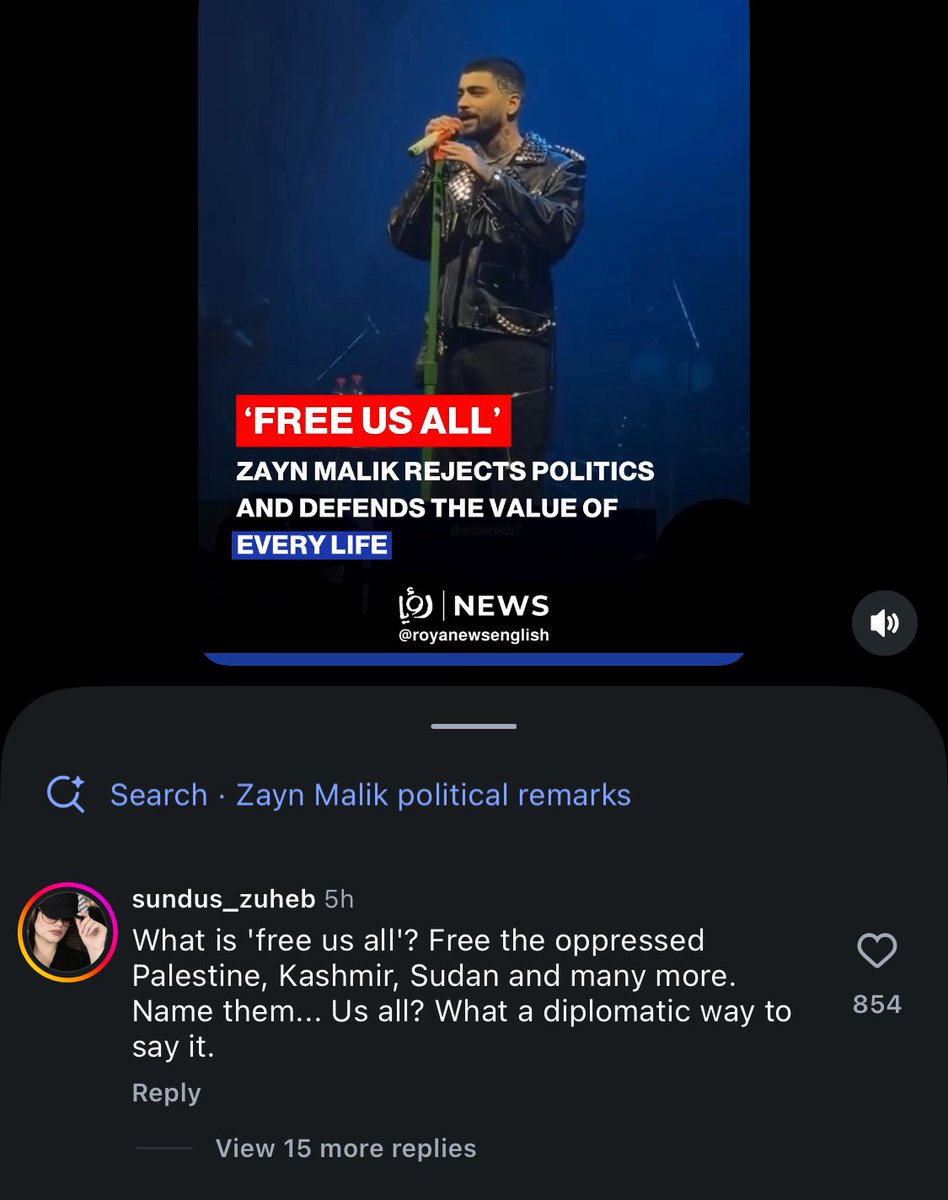This screenshot has width=948, height=1200.
Task: Open sundus_zuheb profile picture
Action: click(x=68, y=932)
